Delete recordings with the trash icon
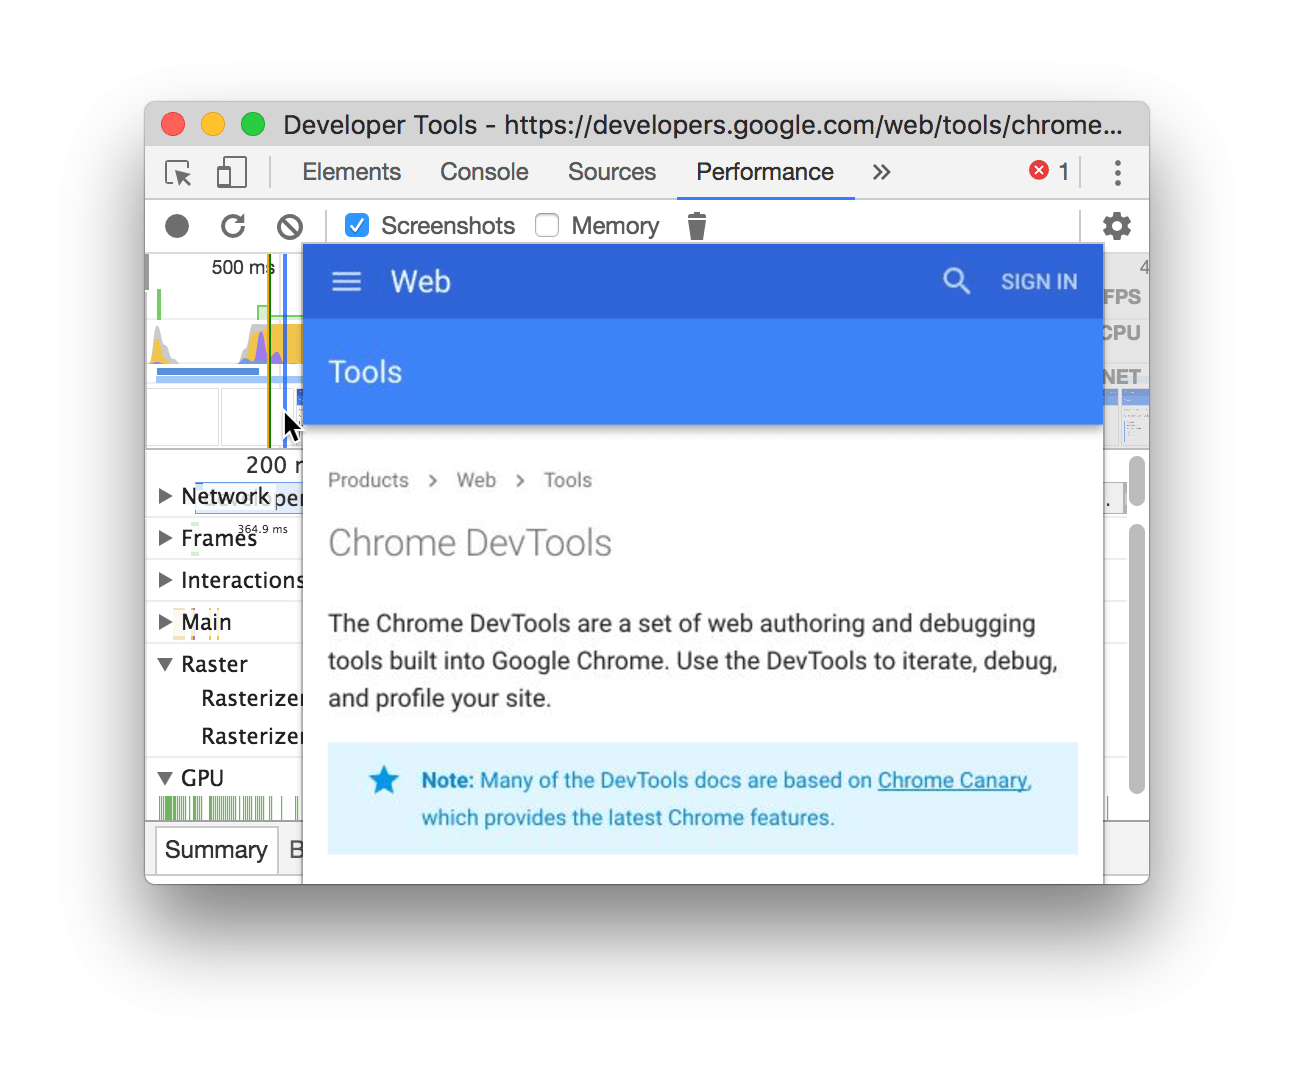 (x=696, y=226)
